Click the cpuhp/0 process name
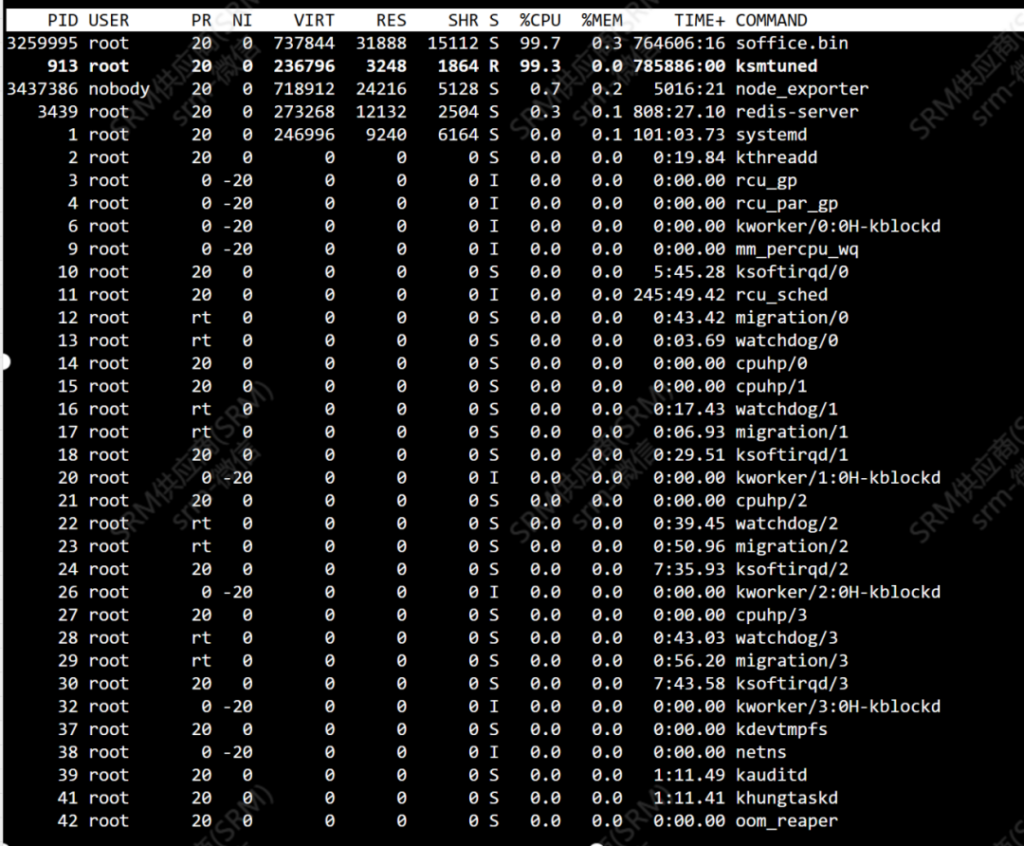 coord(771,363)
